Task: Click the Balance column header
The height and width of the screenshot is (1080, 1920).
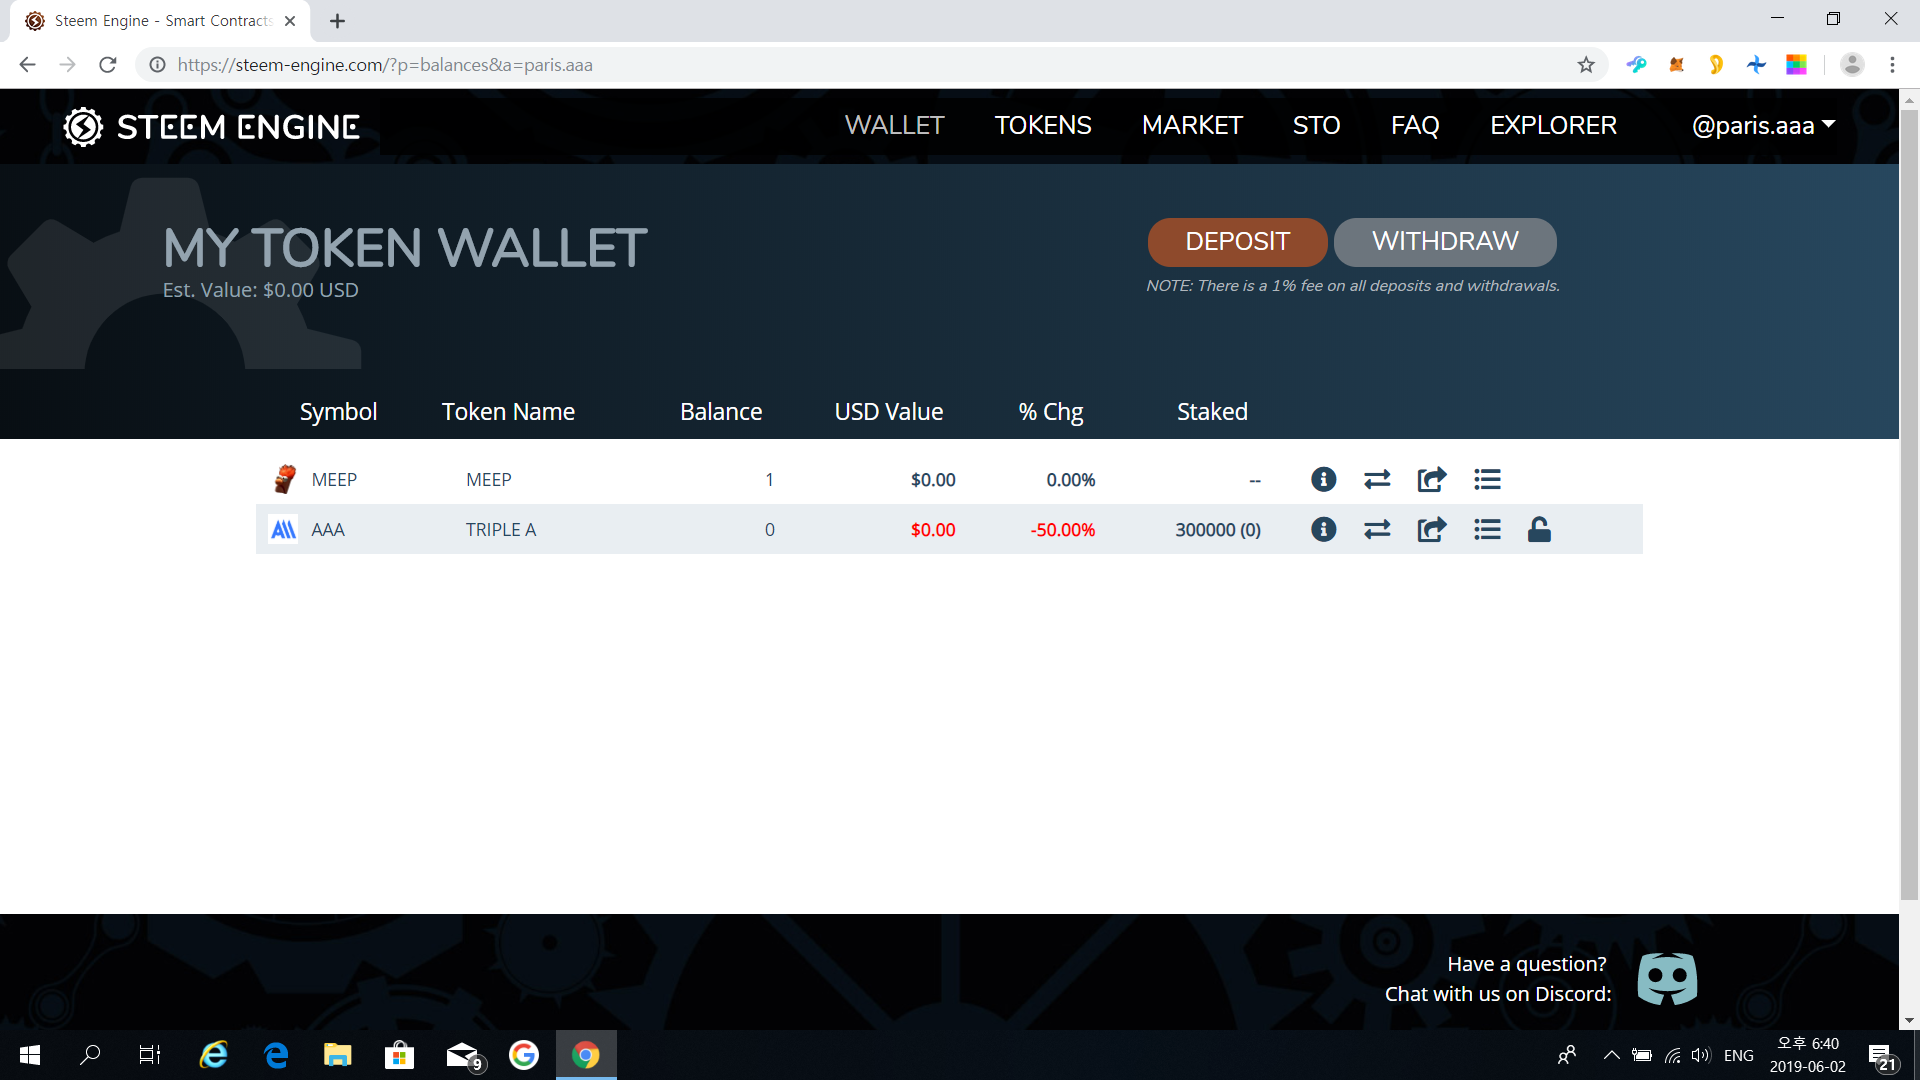Action: pyautogui.click(x=721, y=412)
